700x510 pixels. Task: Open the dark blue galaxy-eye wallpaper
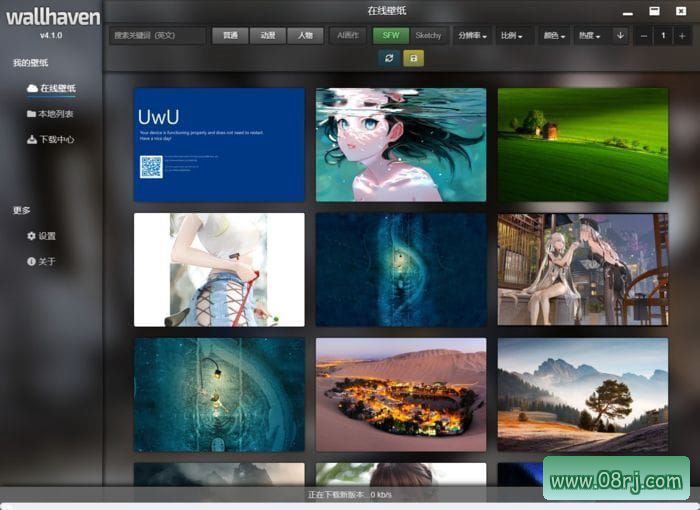(401, 270)
